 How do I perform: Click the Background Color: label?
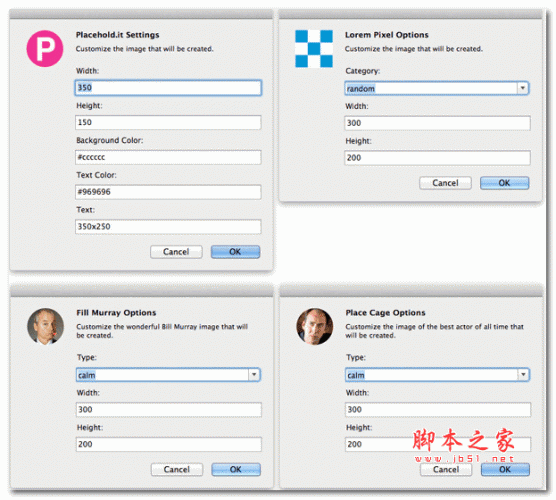(110, 140)
